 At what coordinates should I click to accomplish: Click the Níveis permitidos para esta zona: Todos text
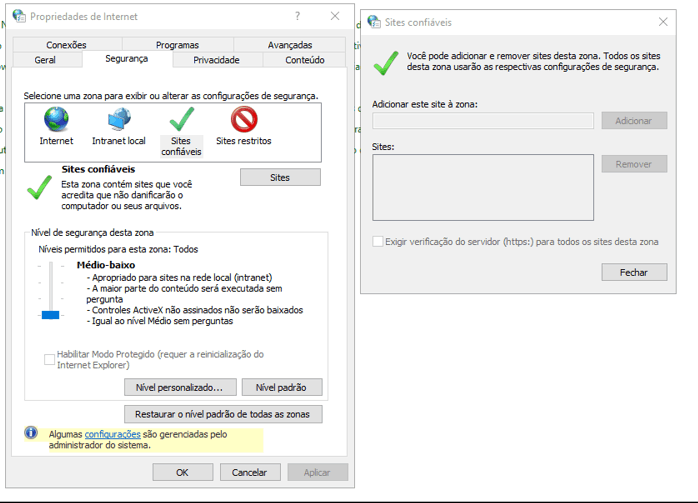pyautogui.click(x=118, y=249)
